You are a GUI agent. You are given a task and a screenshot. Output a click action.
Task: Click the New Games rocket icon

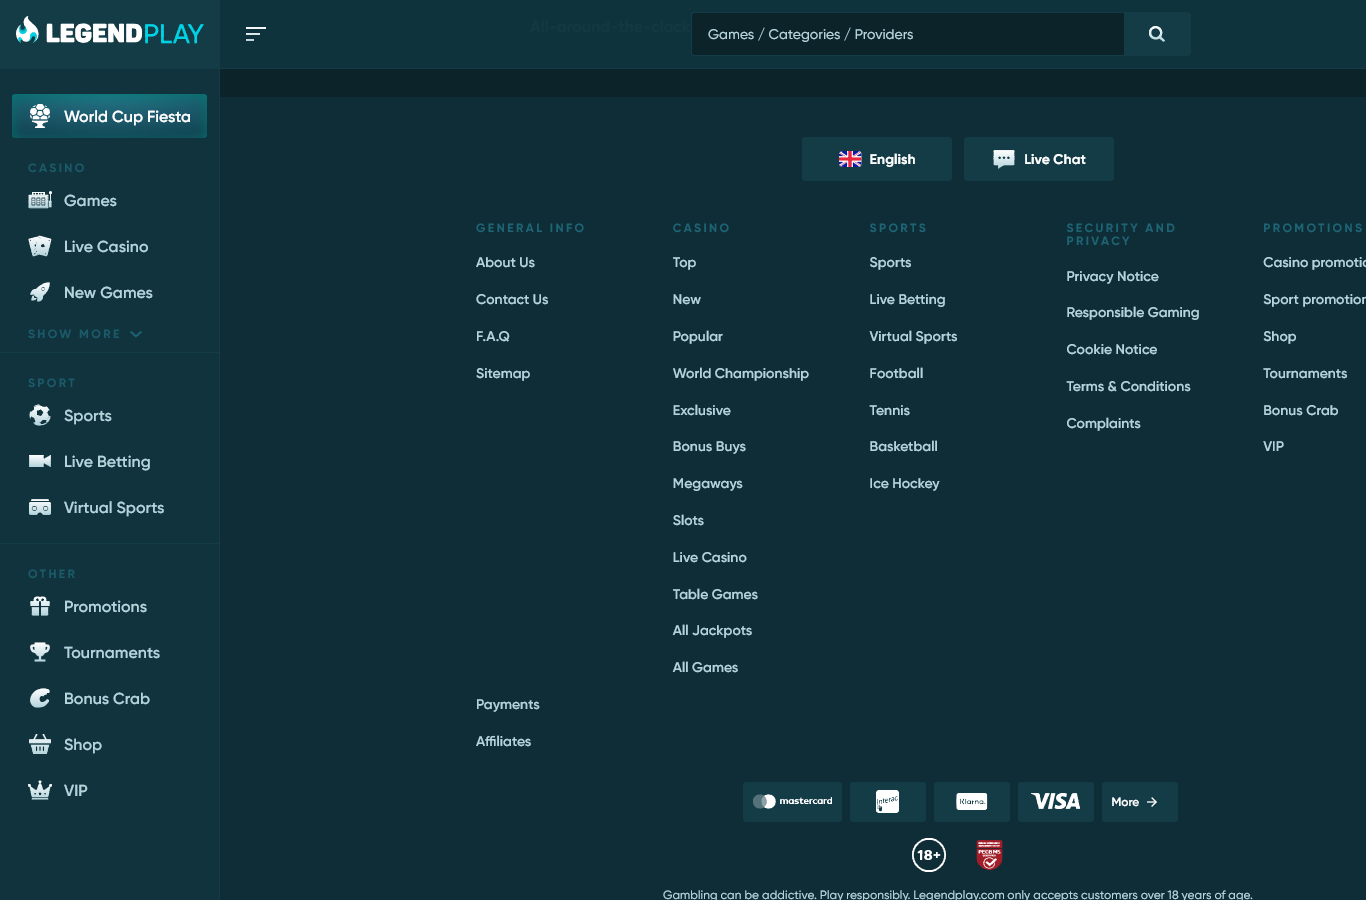pos(40,292)
